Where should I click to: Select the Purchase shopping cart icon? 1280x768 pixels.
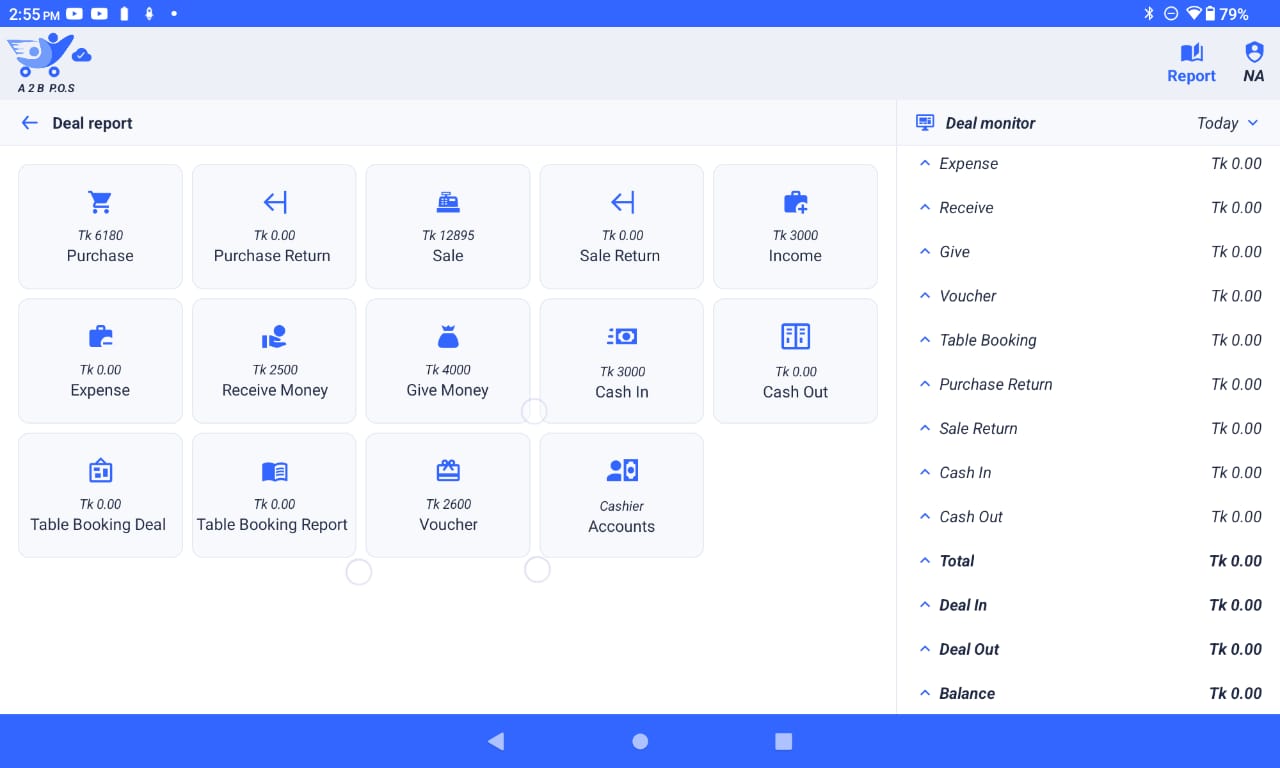pyautogui.click(x=100, y=200)
